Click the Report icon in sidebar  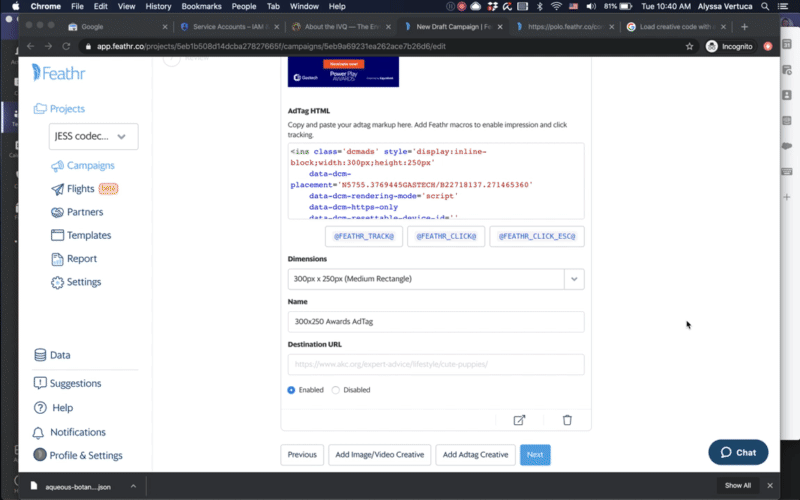(x=57, y=259)
